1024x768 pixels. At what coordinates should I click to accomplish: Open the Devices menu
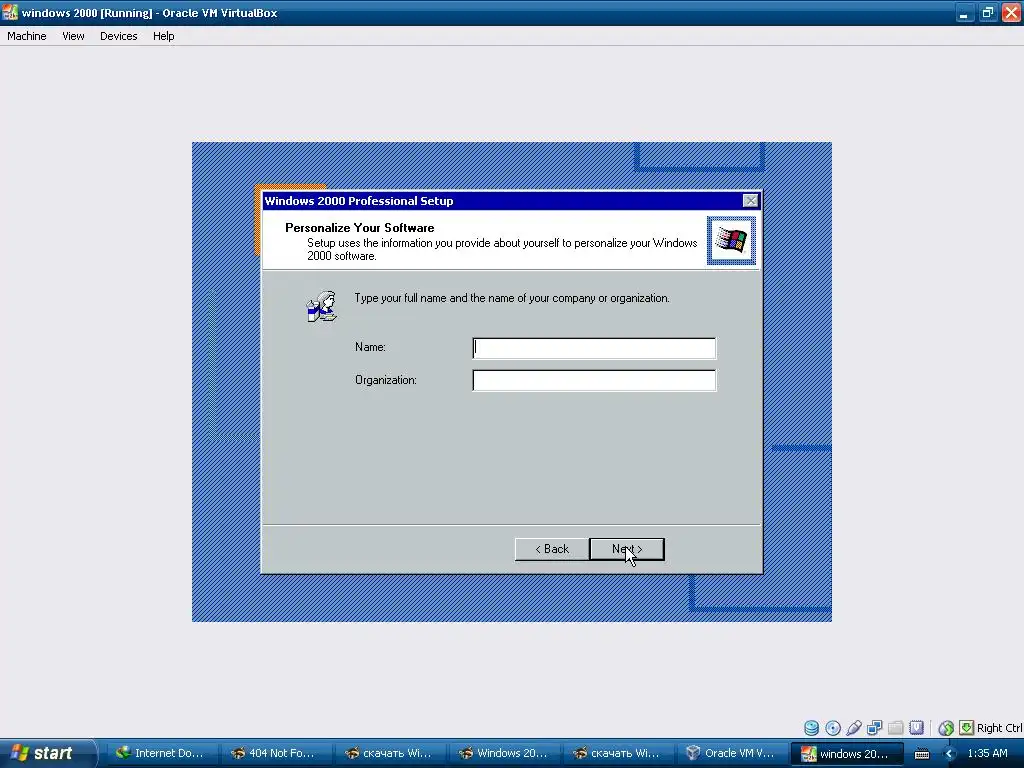(118, 36)
